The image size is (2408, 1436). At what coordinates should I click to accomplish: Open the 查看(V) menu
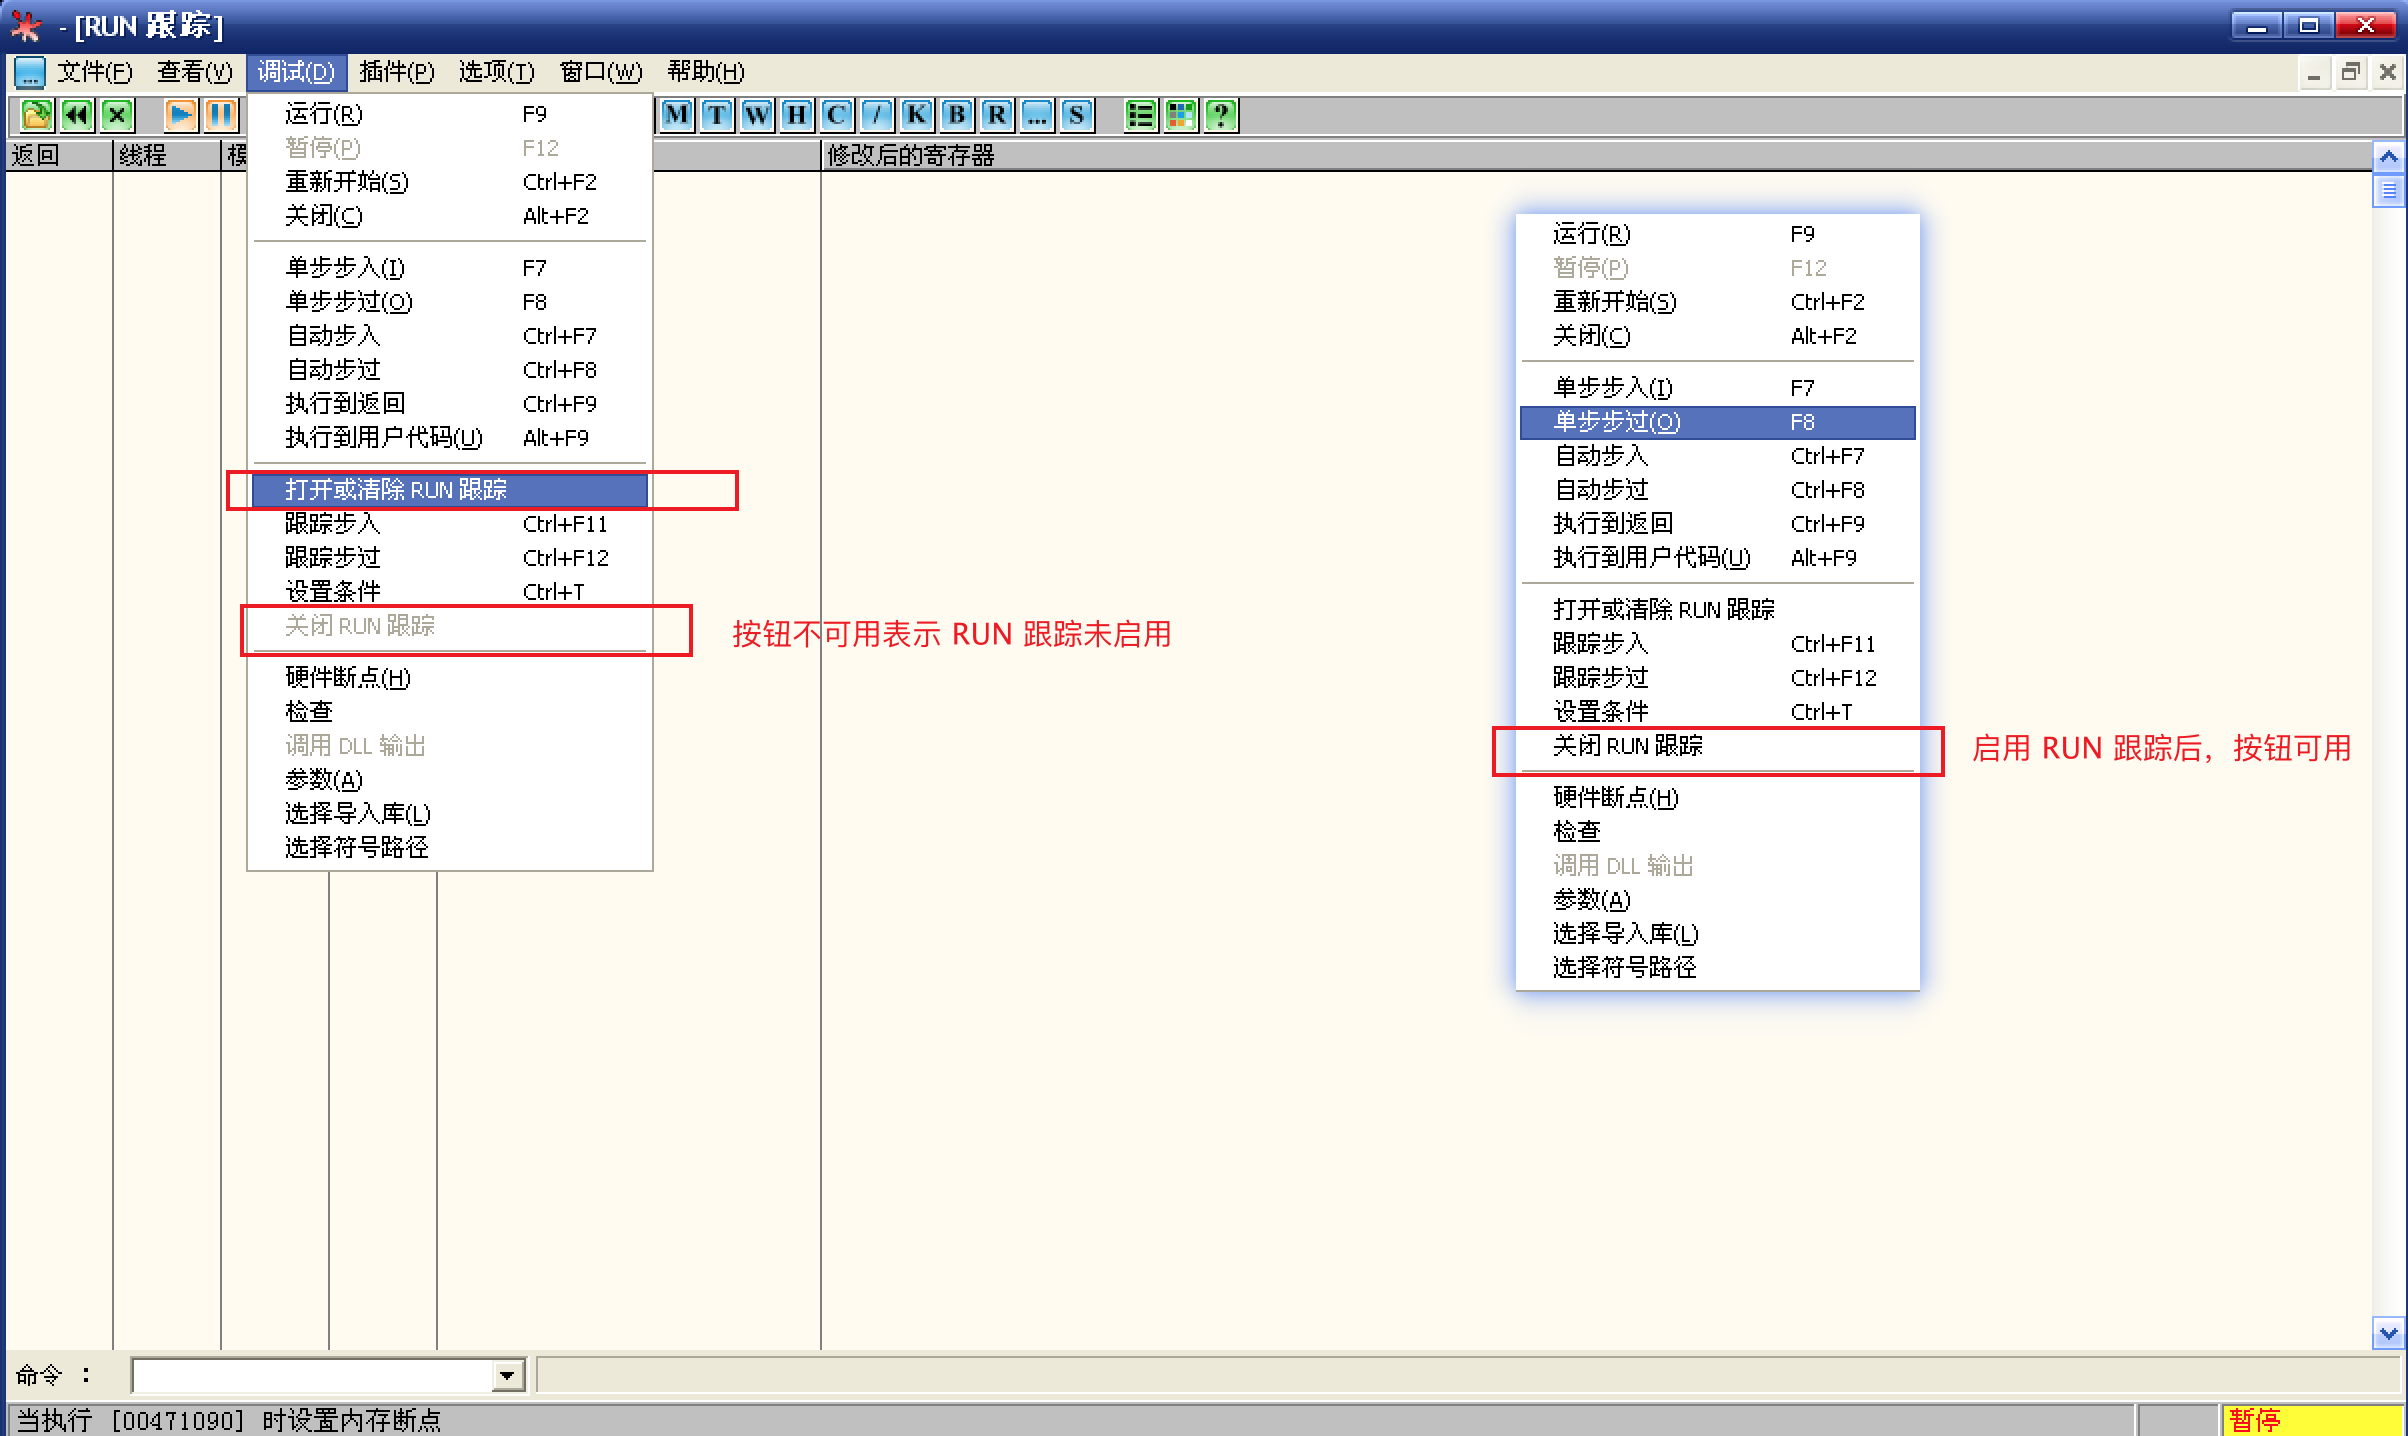[x=194, y=72]
